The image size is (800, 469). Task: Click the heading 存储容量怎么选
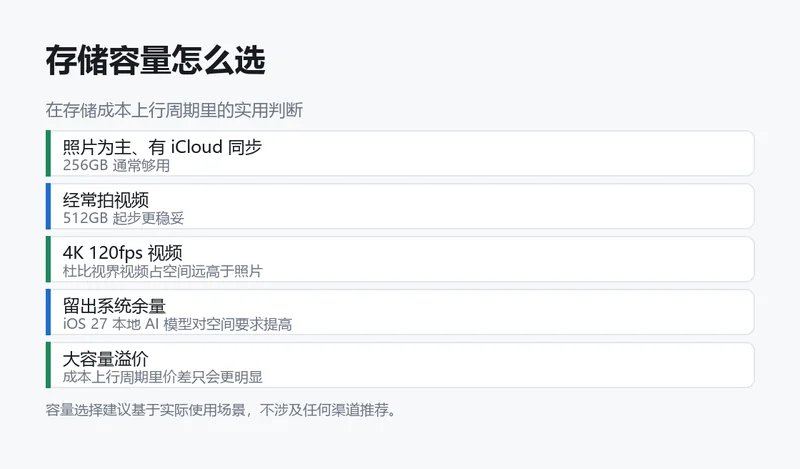coord(156,61)
